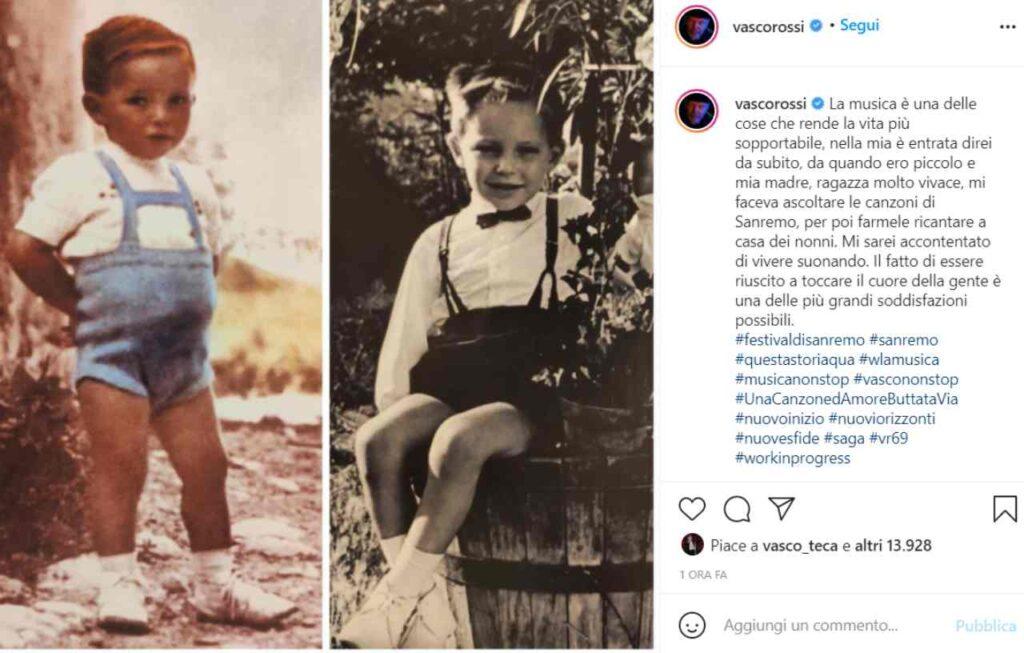Screen dimensions: 1024x653
Task: Open the #workinprogress hashtag
Action: [x=792, y=457]
